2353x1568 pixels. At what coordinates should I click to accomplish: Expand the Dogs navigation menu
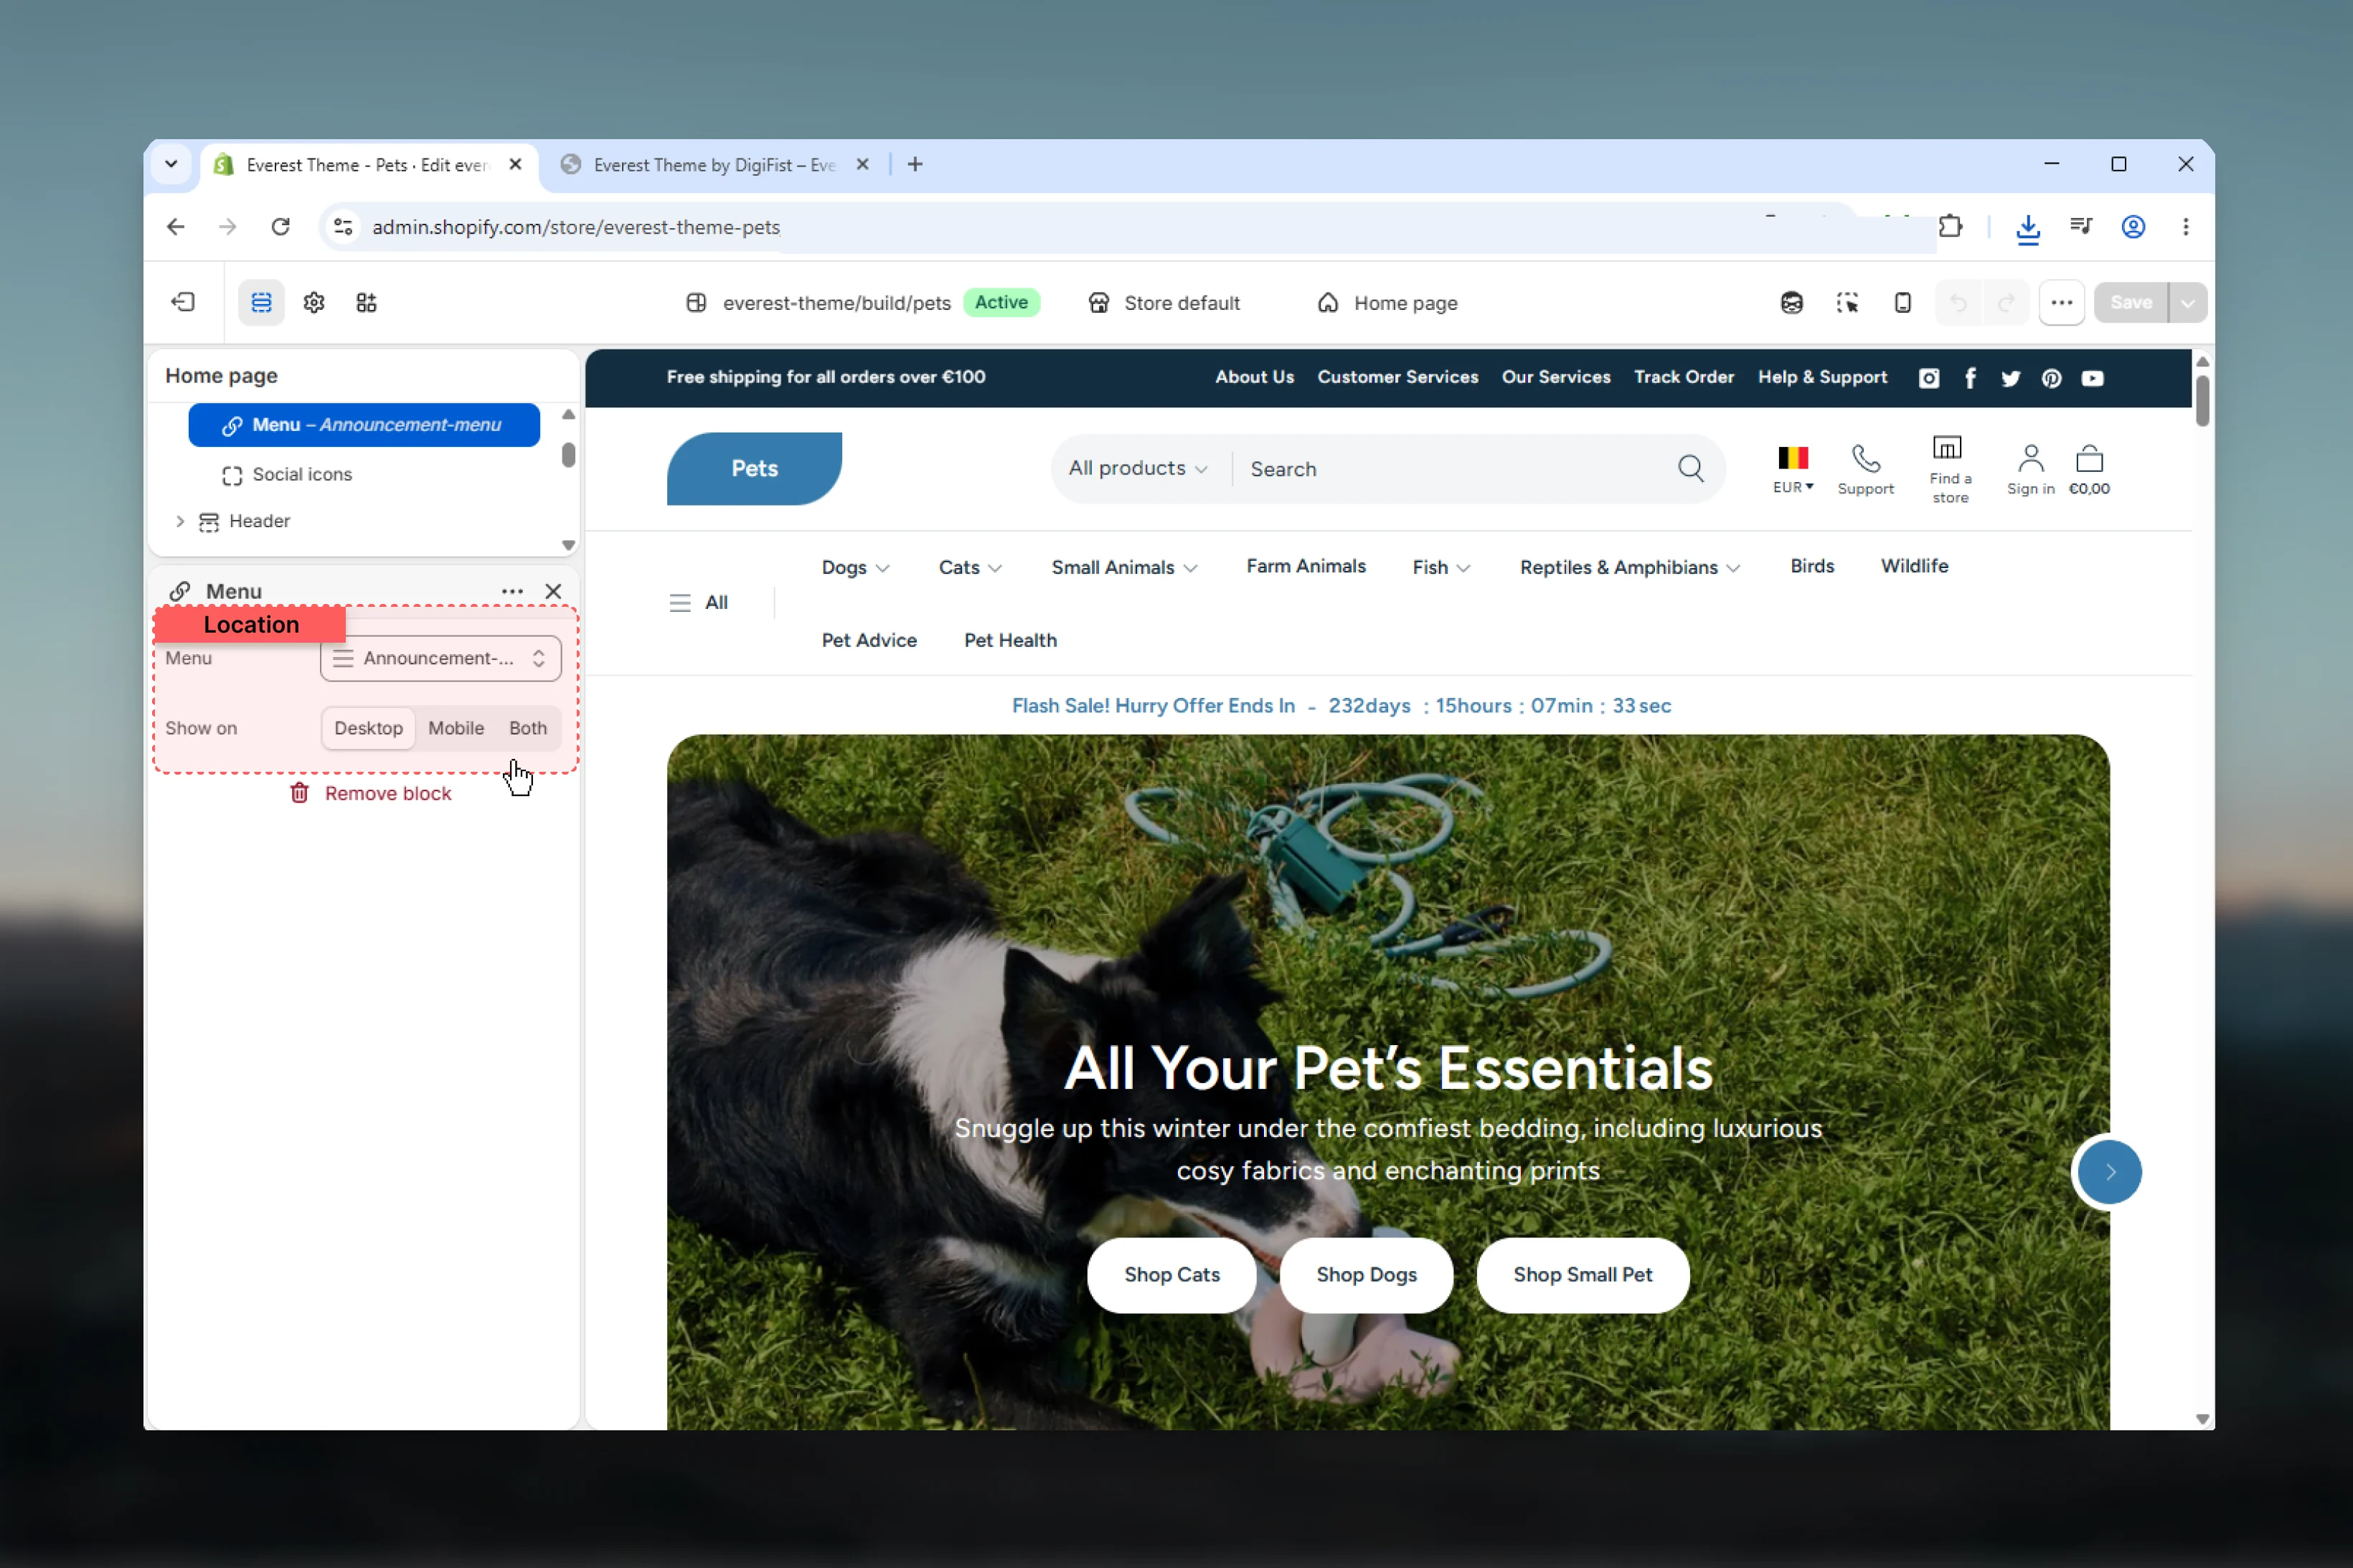pyautogui.click(x=855, y=567)
